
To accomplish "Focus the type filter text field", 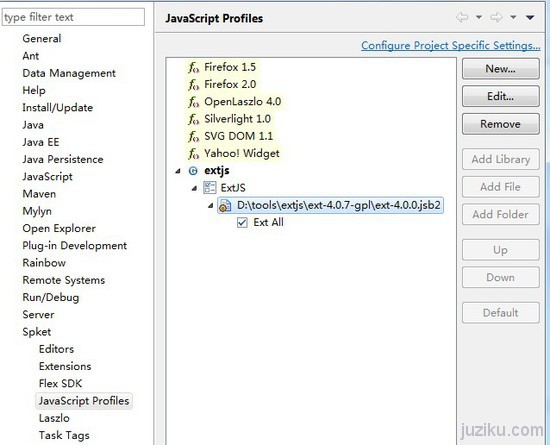I will pos(73,17).
